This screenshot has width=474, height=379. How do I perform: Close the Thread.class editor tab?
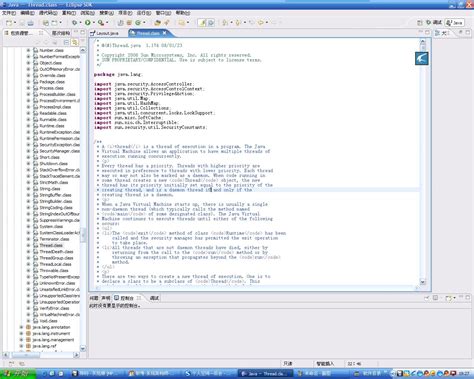(x=164, y=33)
